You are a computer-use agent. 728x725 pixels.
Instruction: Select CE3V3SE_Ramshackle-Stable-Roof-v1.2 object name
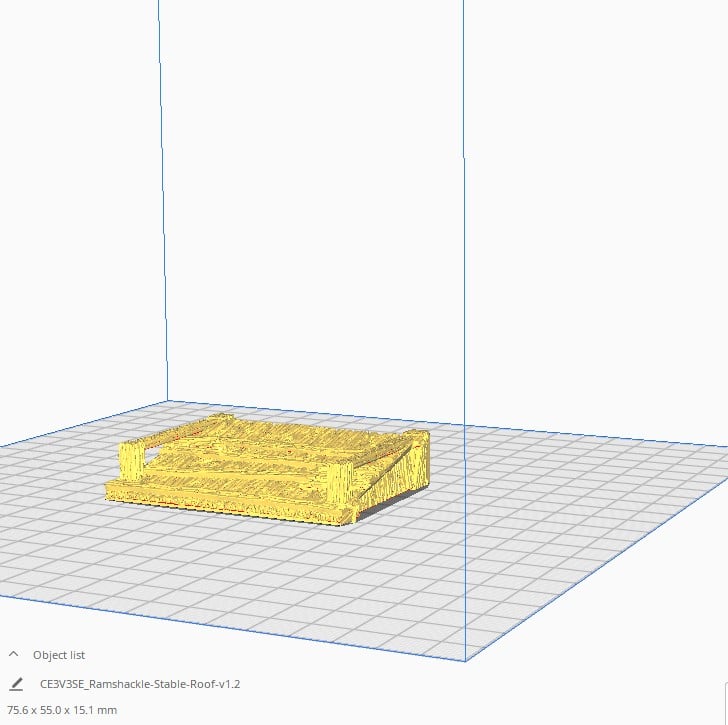(140, 684)
